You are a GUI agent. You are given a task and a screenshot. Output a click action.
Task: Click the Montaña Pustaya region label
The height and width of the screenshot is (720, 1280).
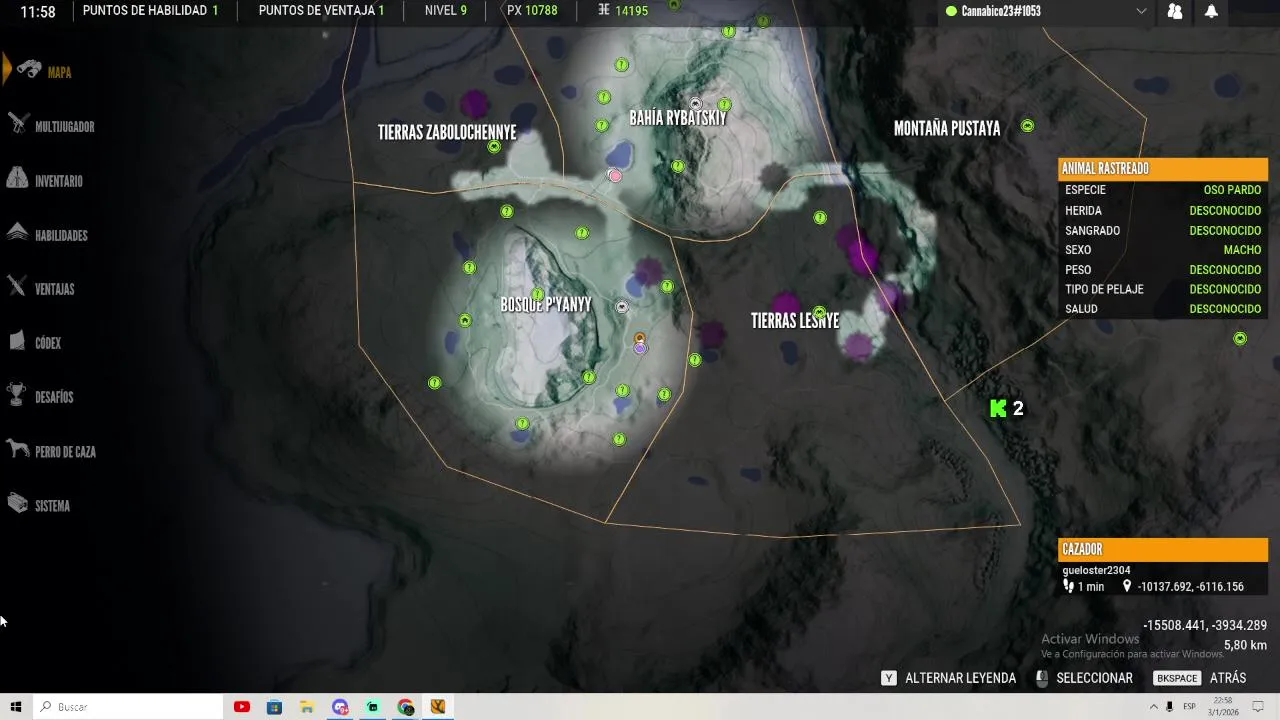click(947, 128)
